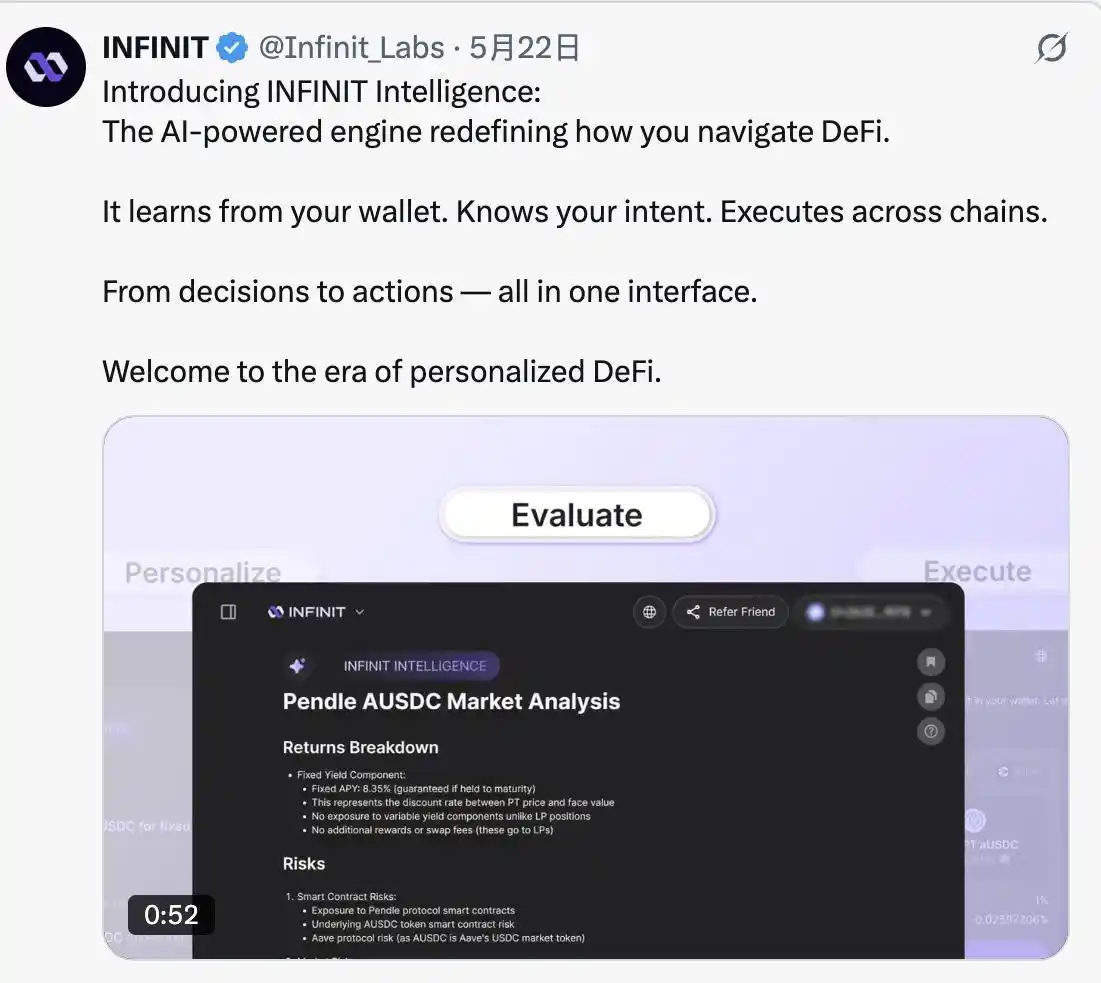Click the sparkle INFINIT Intelligence icon
This screenshot has width=1101, height=983.
(x=297, y=666)
